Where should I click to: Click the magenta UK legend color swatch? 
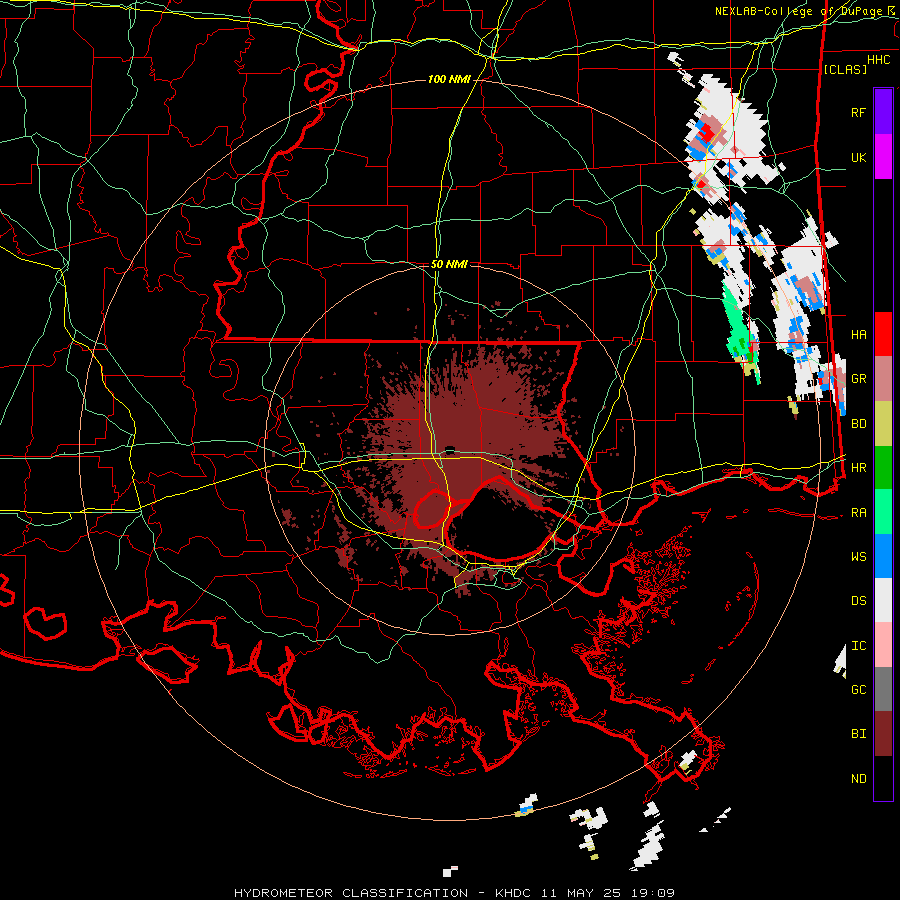[883, 157]
